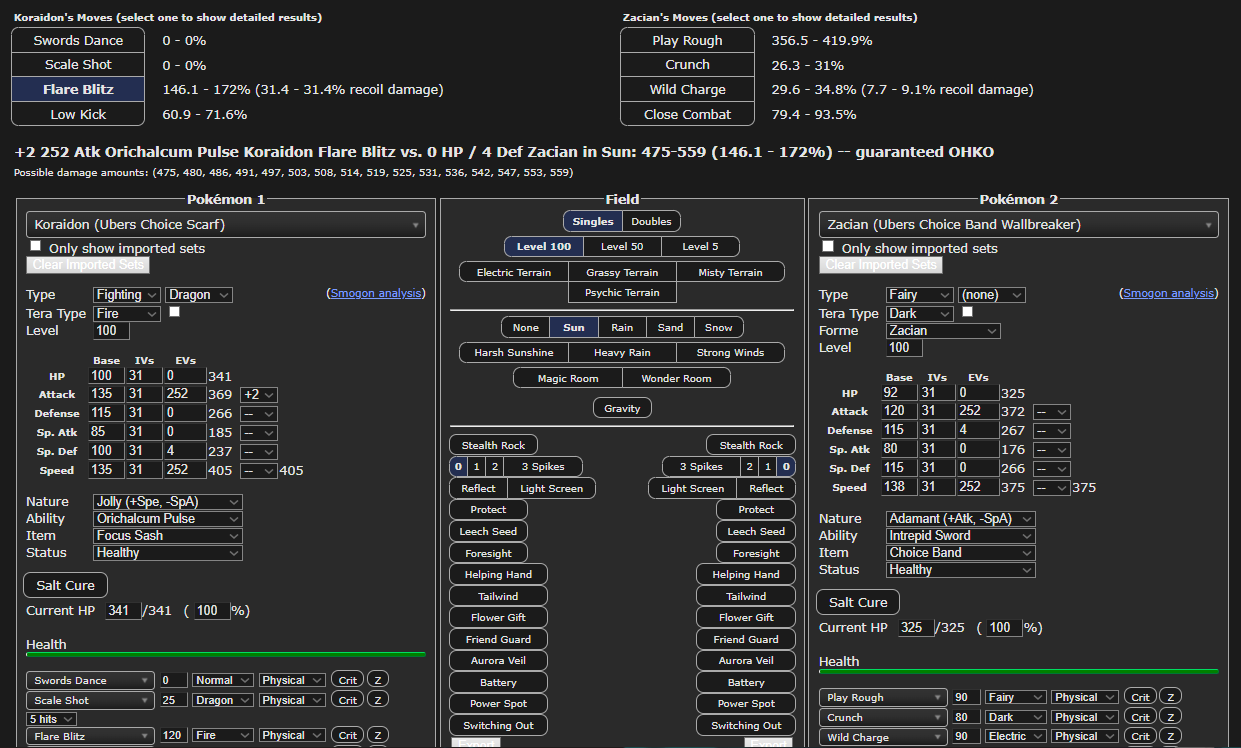
Task: Enable Terastallization checkbox for Koraidon
Action: (x=175, y=312)
